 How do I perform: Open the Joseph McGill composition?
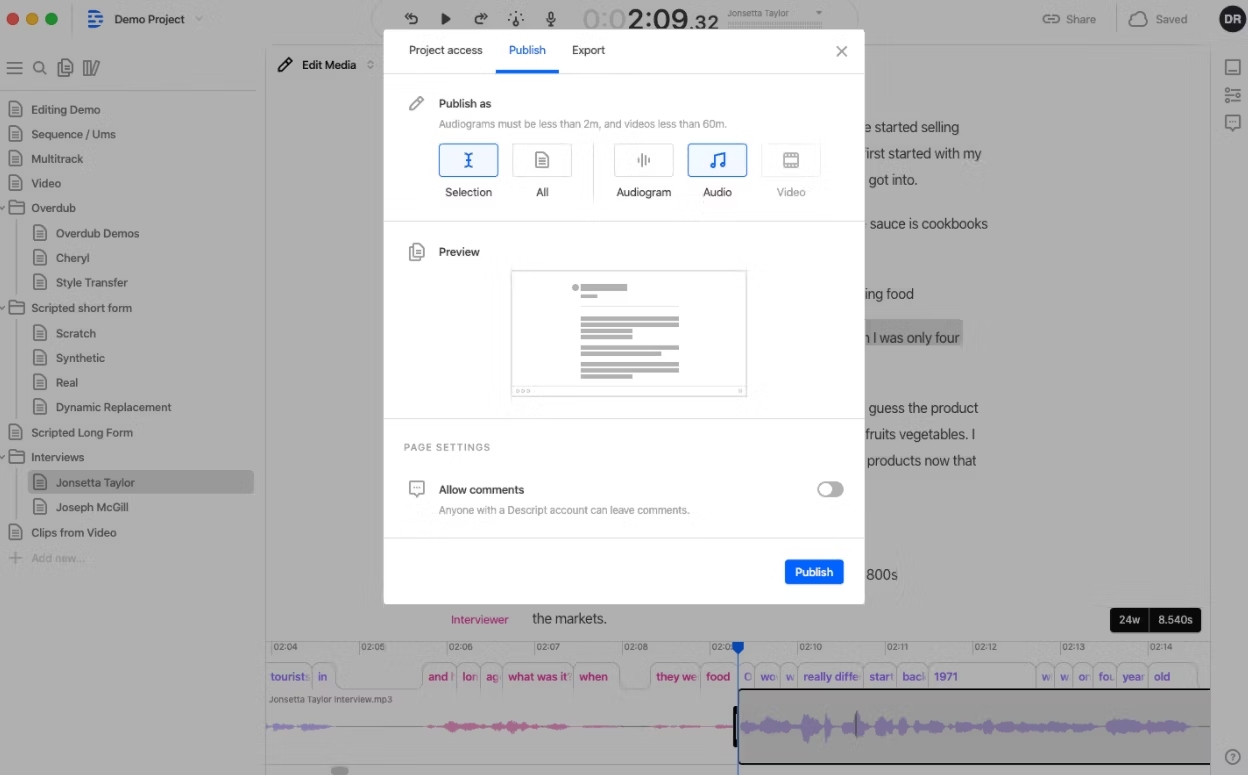click(92, 507)
